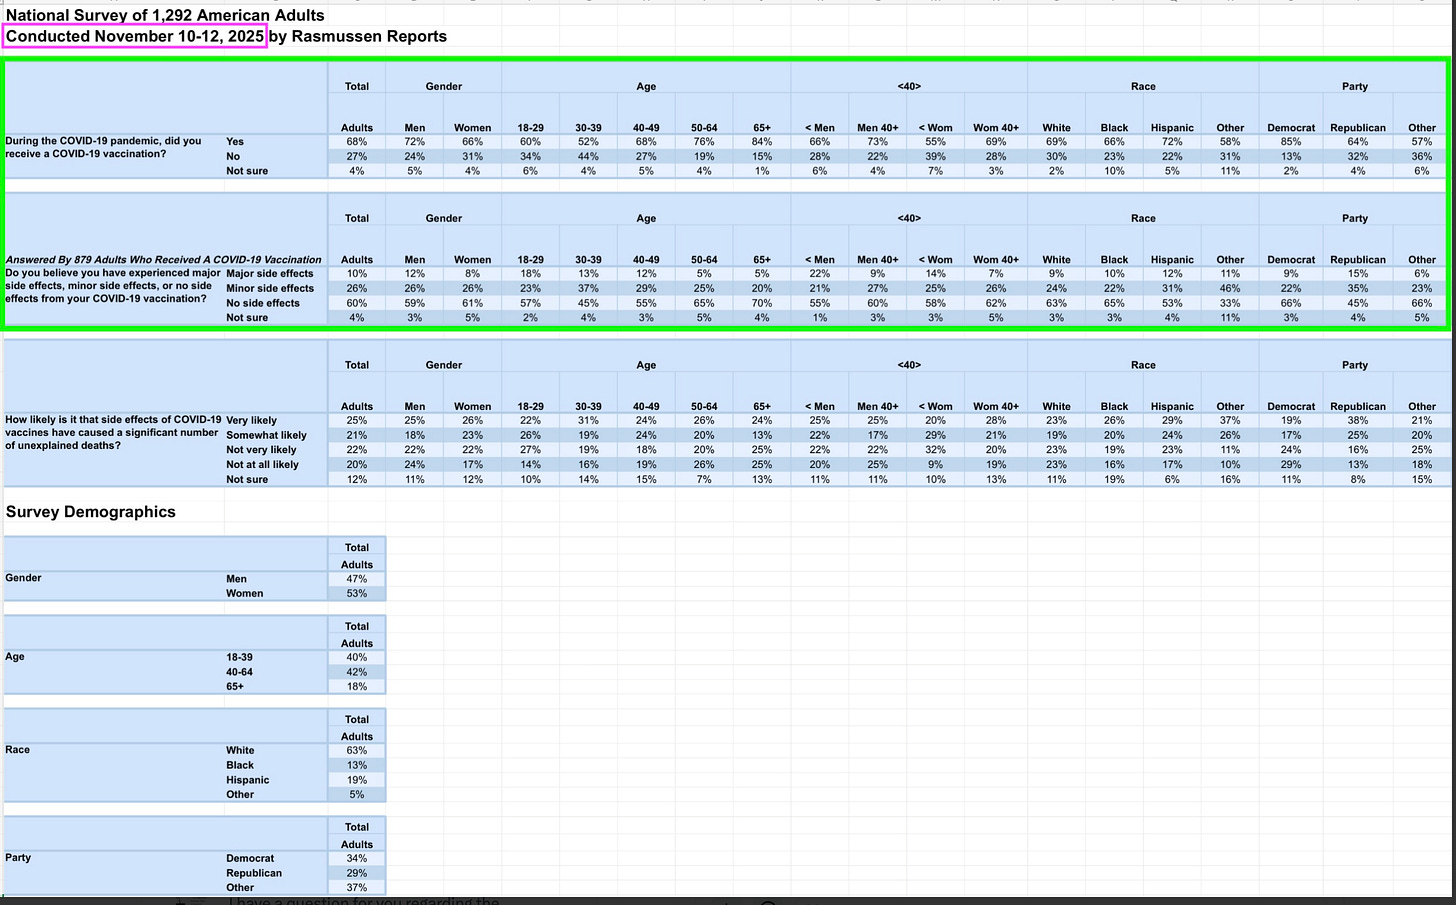Select the italic note "Answered By 879 Adults Who Received..."

tap(163, 260)
